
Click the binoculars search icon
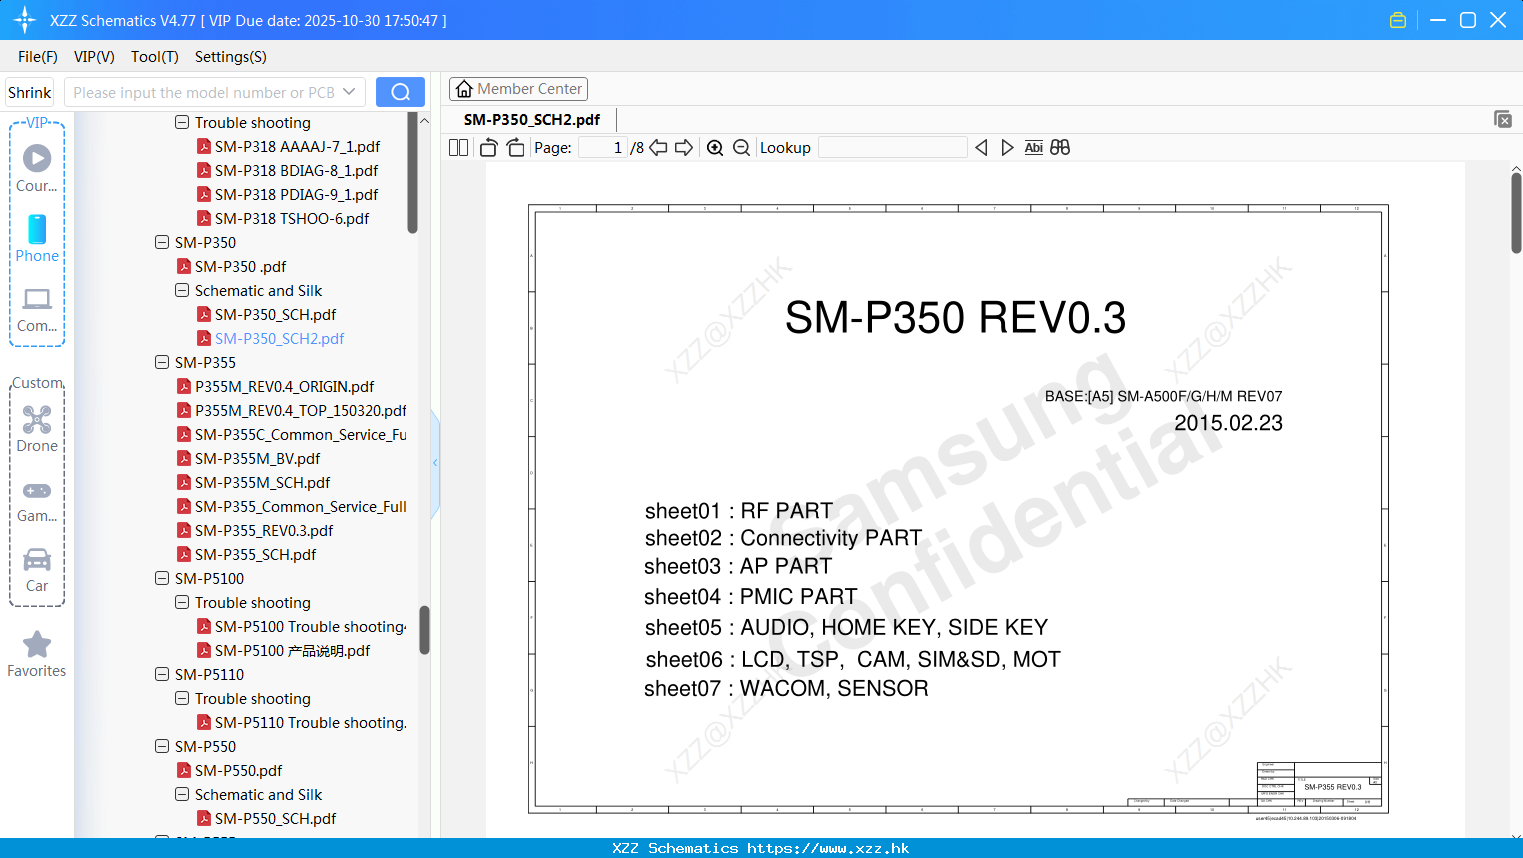1060,148
